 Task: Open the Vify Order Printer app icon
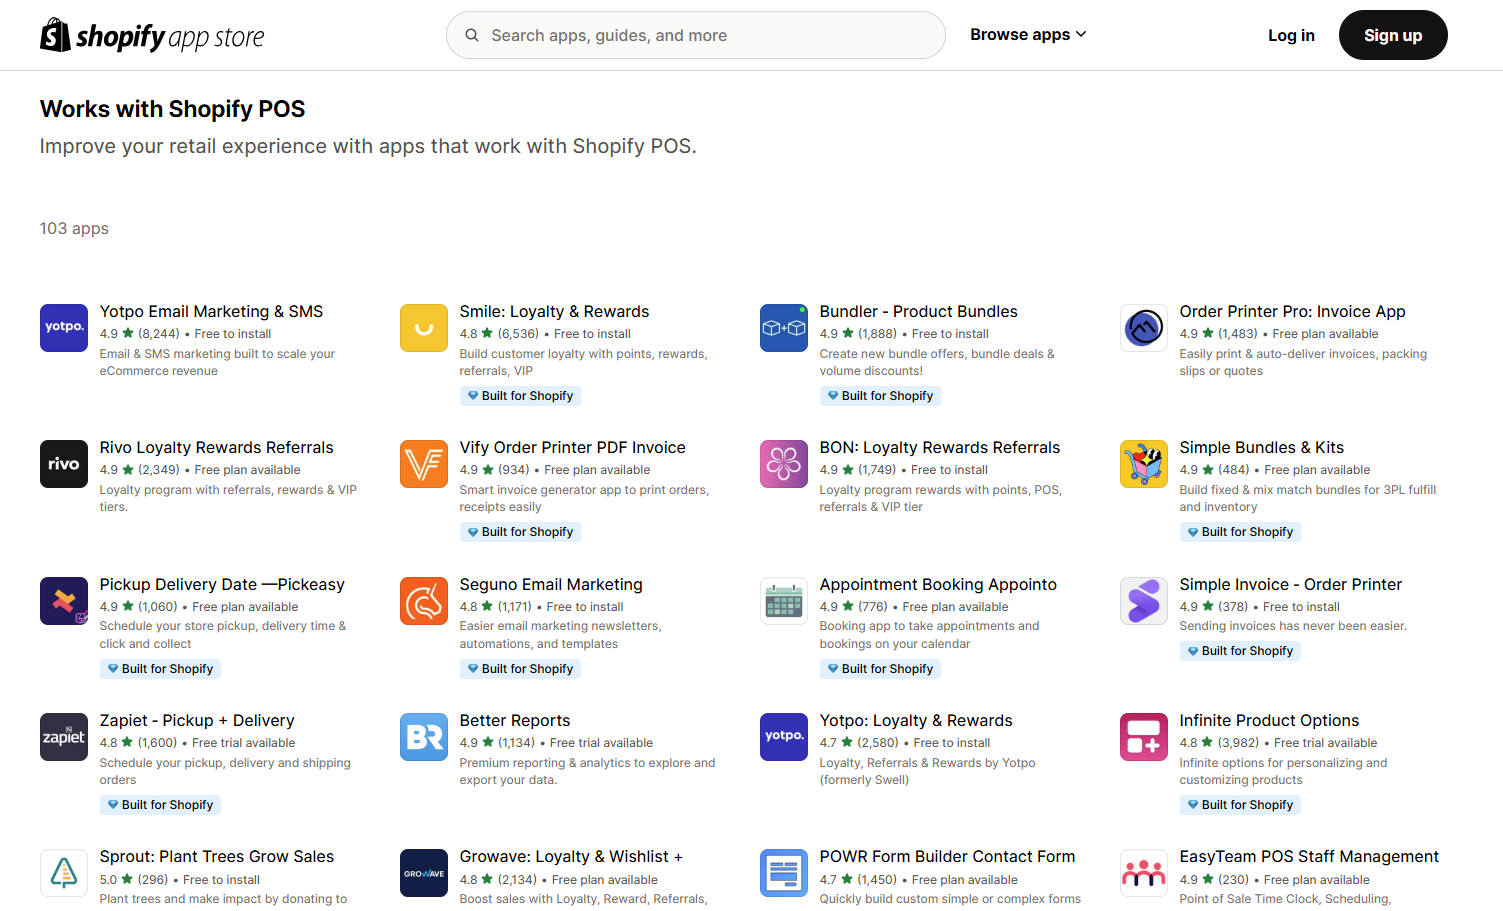pos(424,464)
